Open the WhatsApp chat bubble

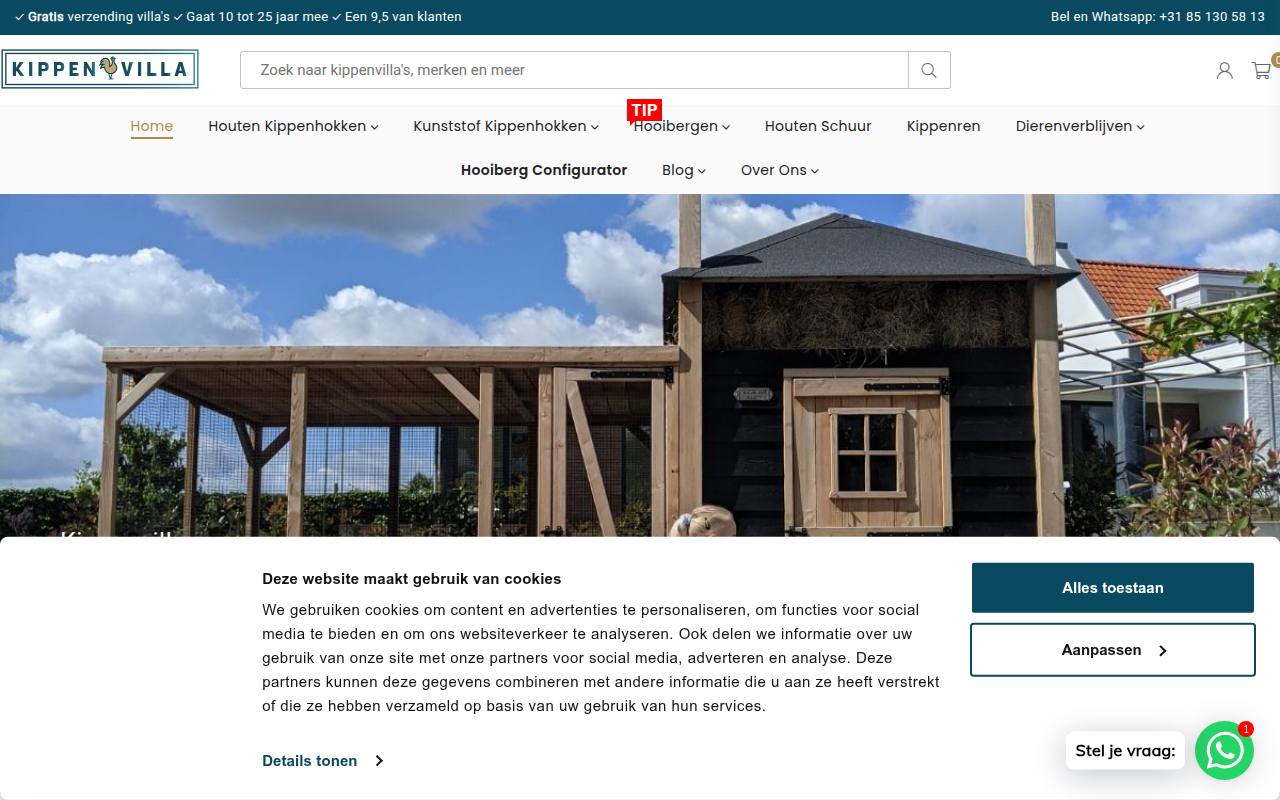tap(1225, 750)
